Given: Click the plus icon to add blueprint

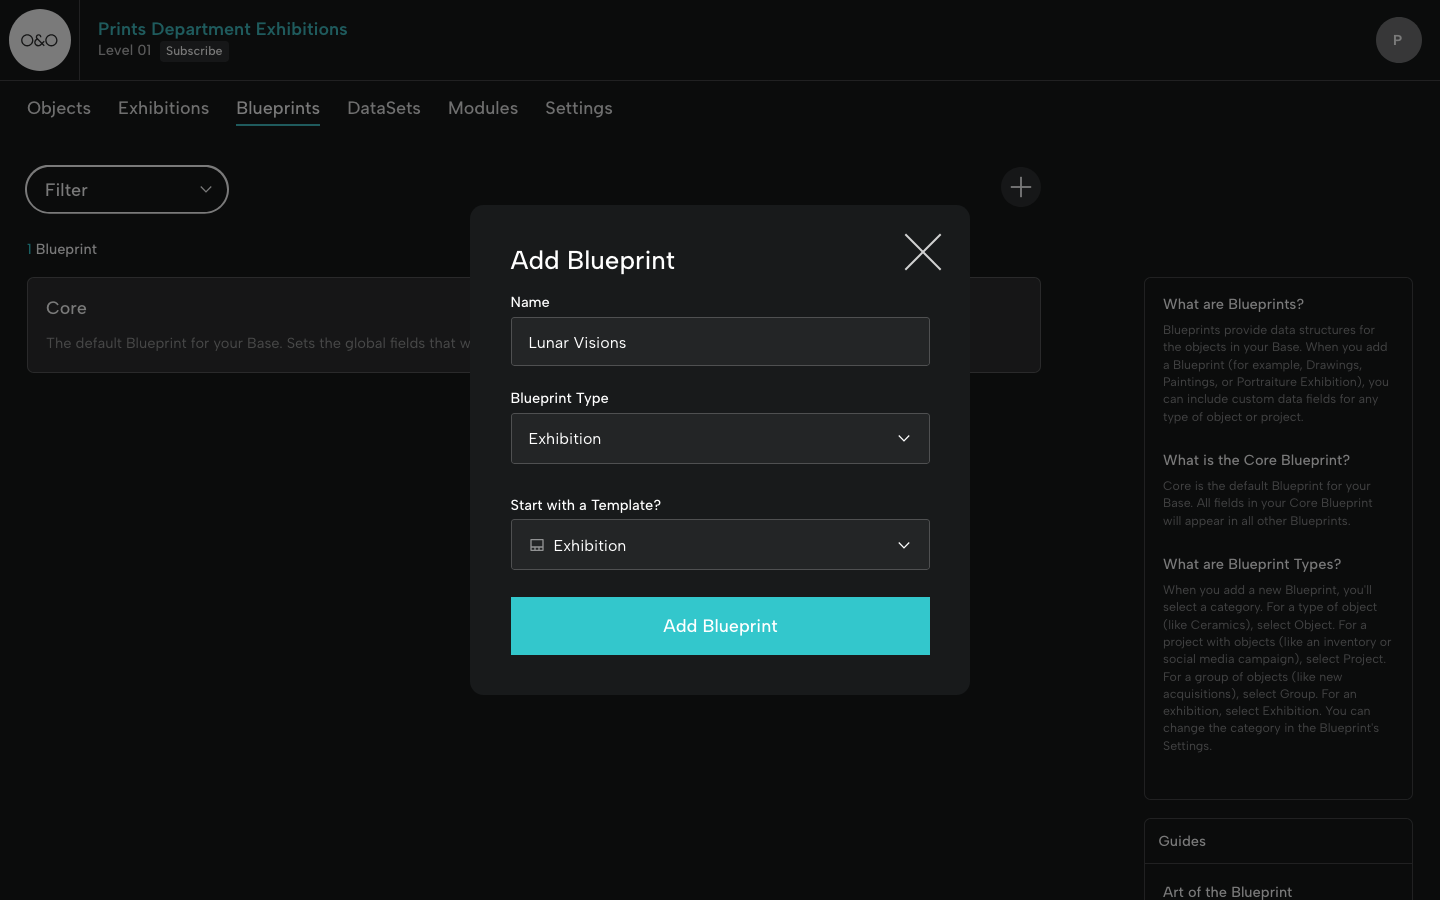Looking at the screenshot, I should 1020,187.
